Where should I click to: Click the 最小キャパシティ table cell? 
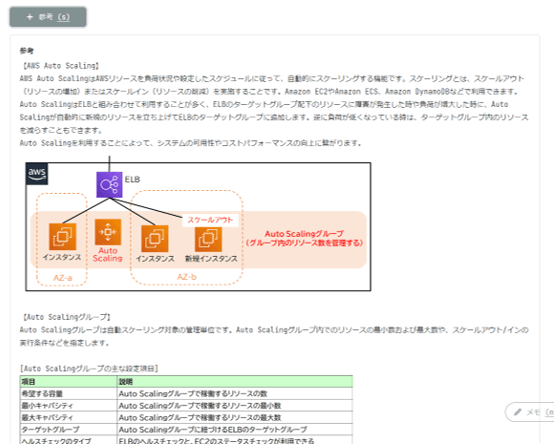(x=69, y=405)
